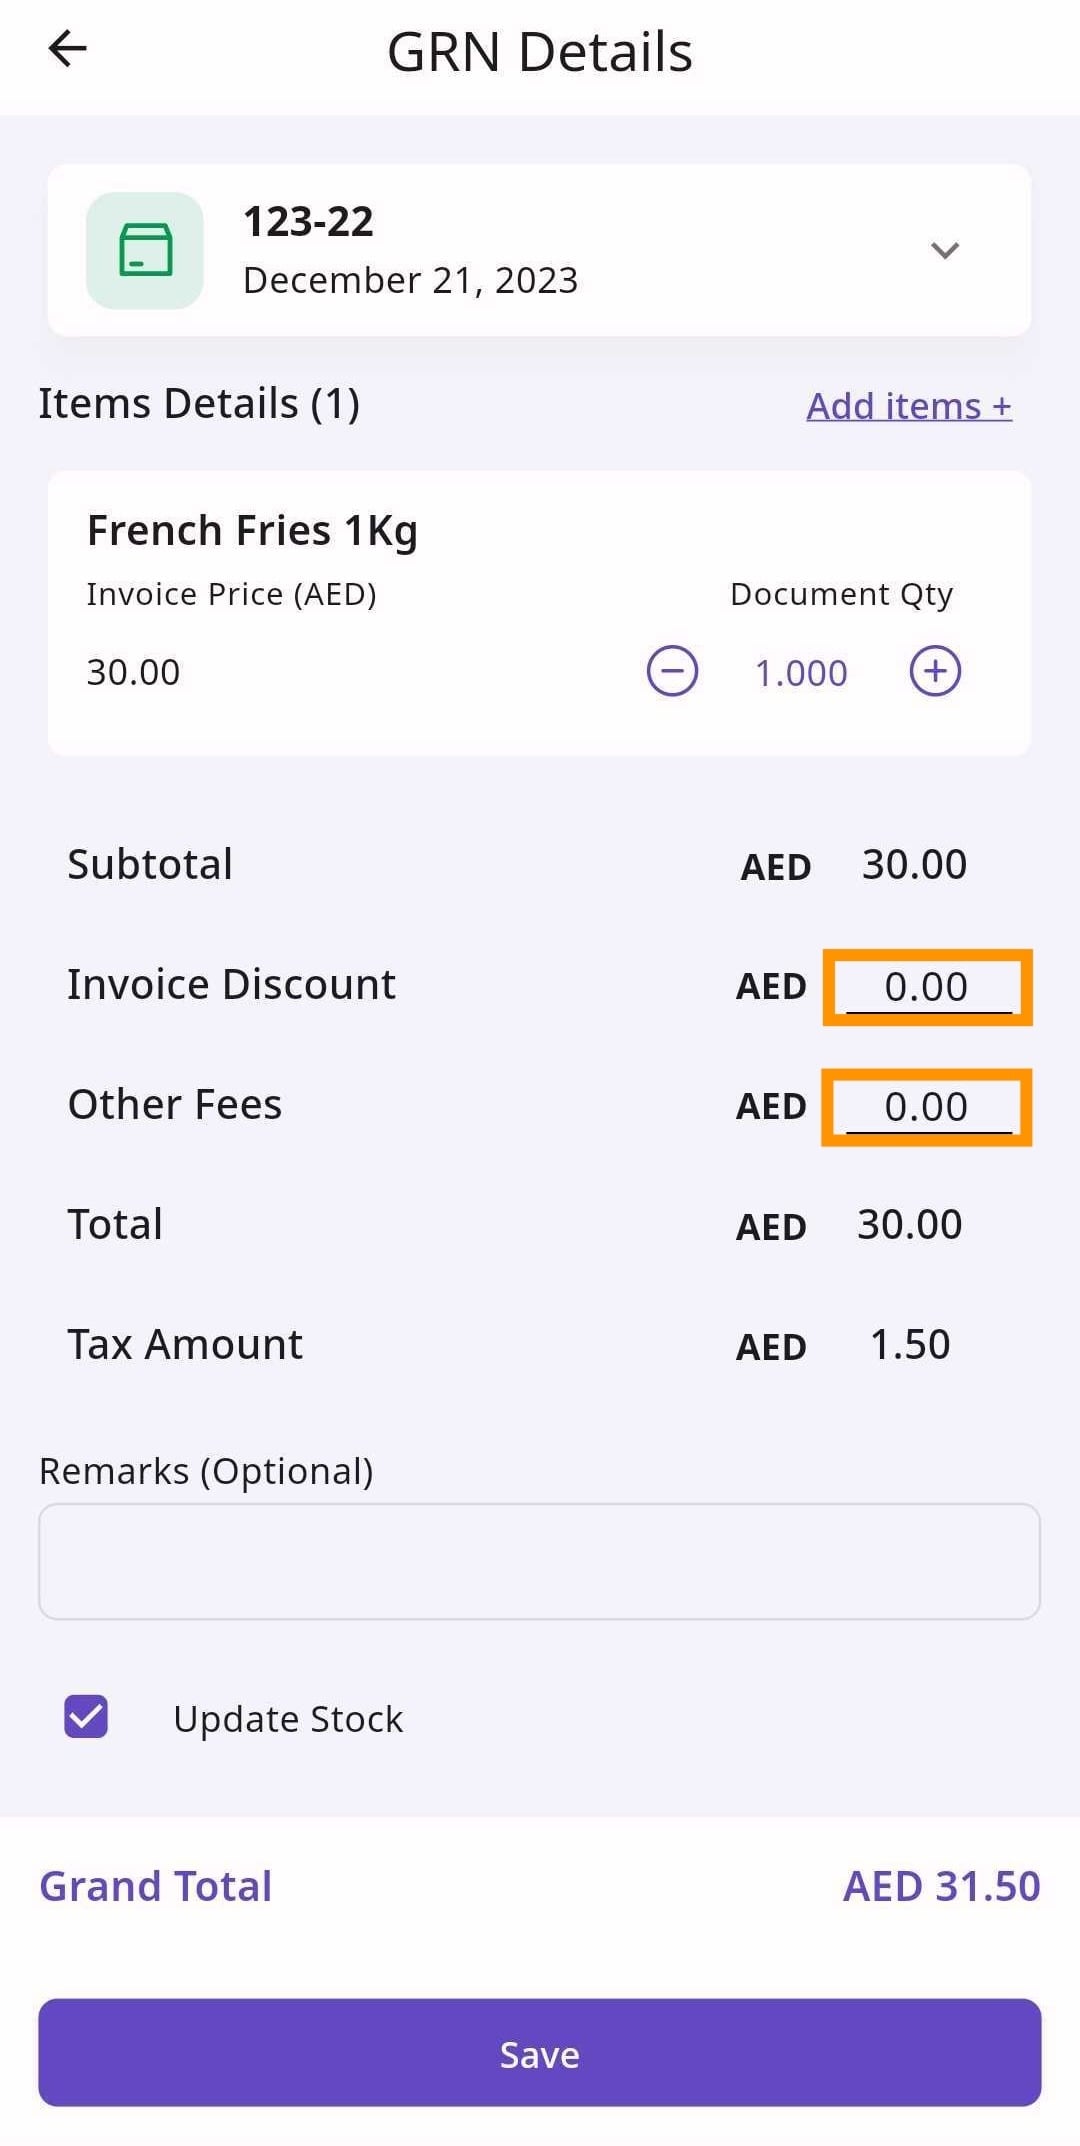
Task: Edit the Other Fees amount field
Action: pyautogui.click(x=927, y=1107)
